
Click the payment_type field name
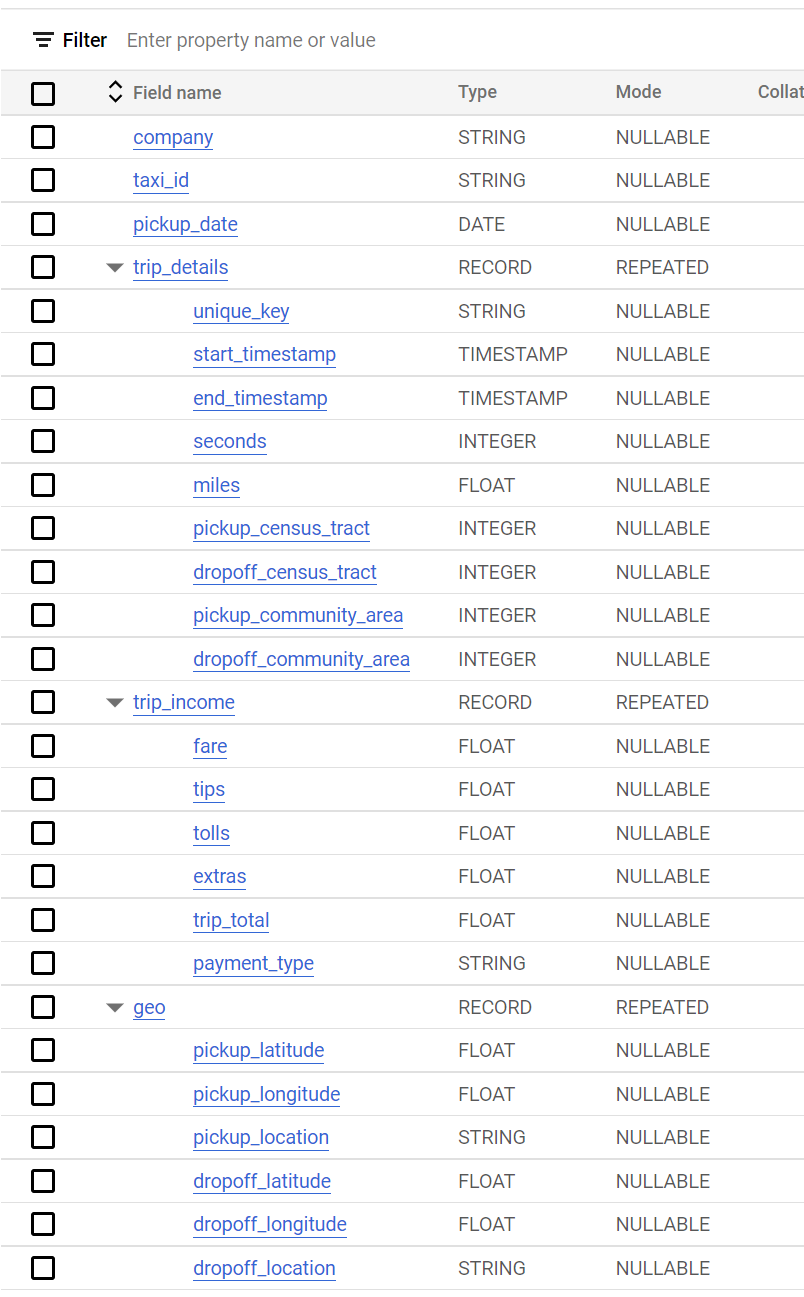pyautogui.click(x=253, y=963)
